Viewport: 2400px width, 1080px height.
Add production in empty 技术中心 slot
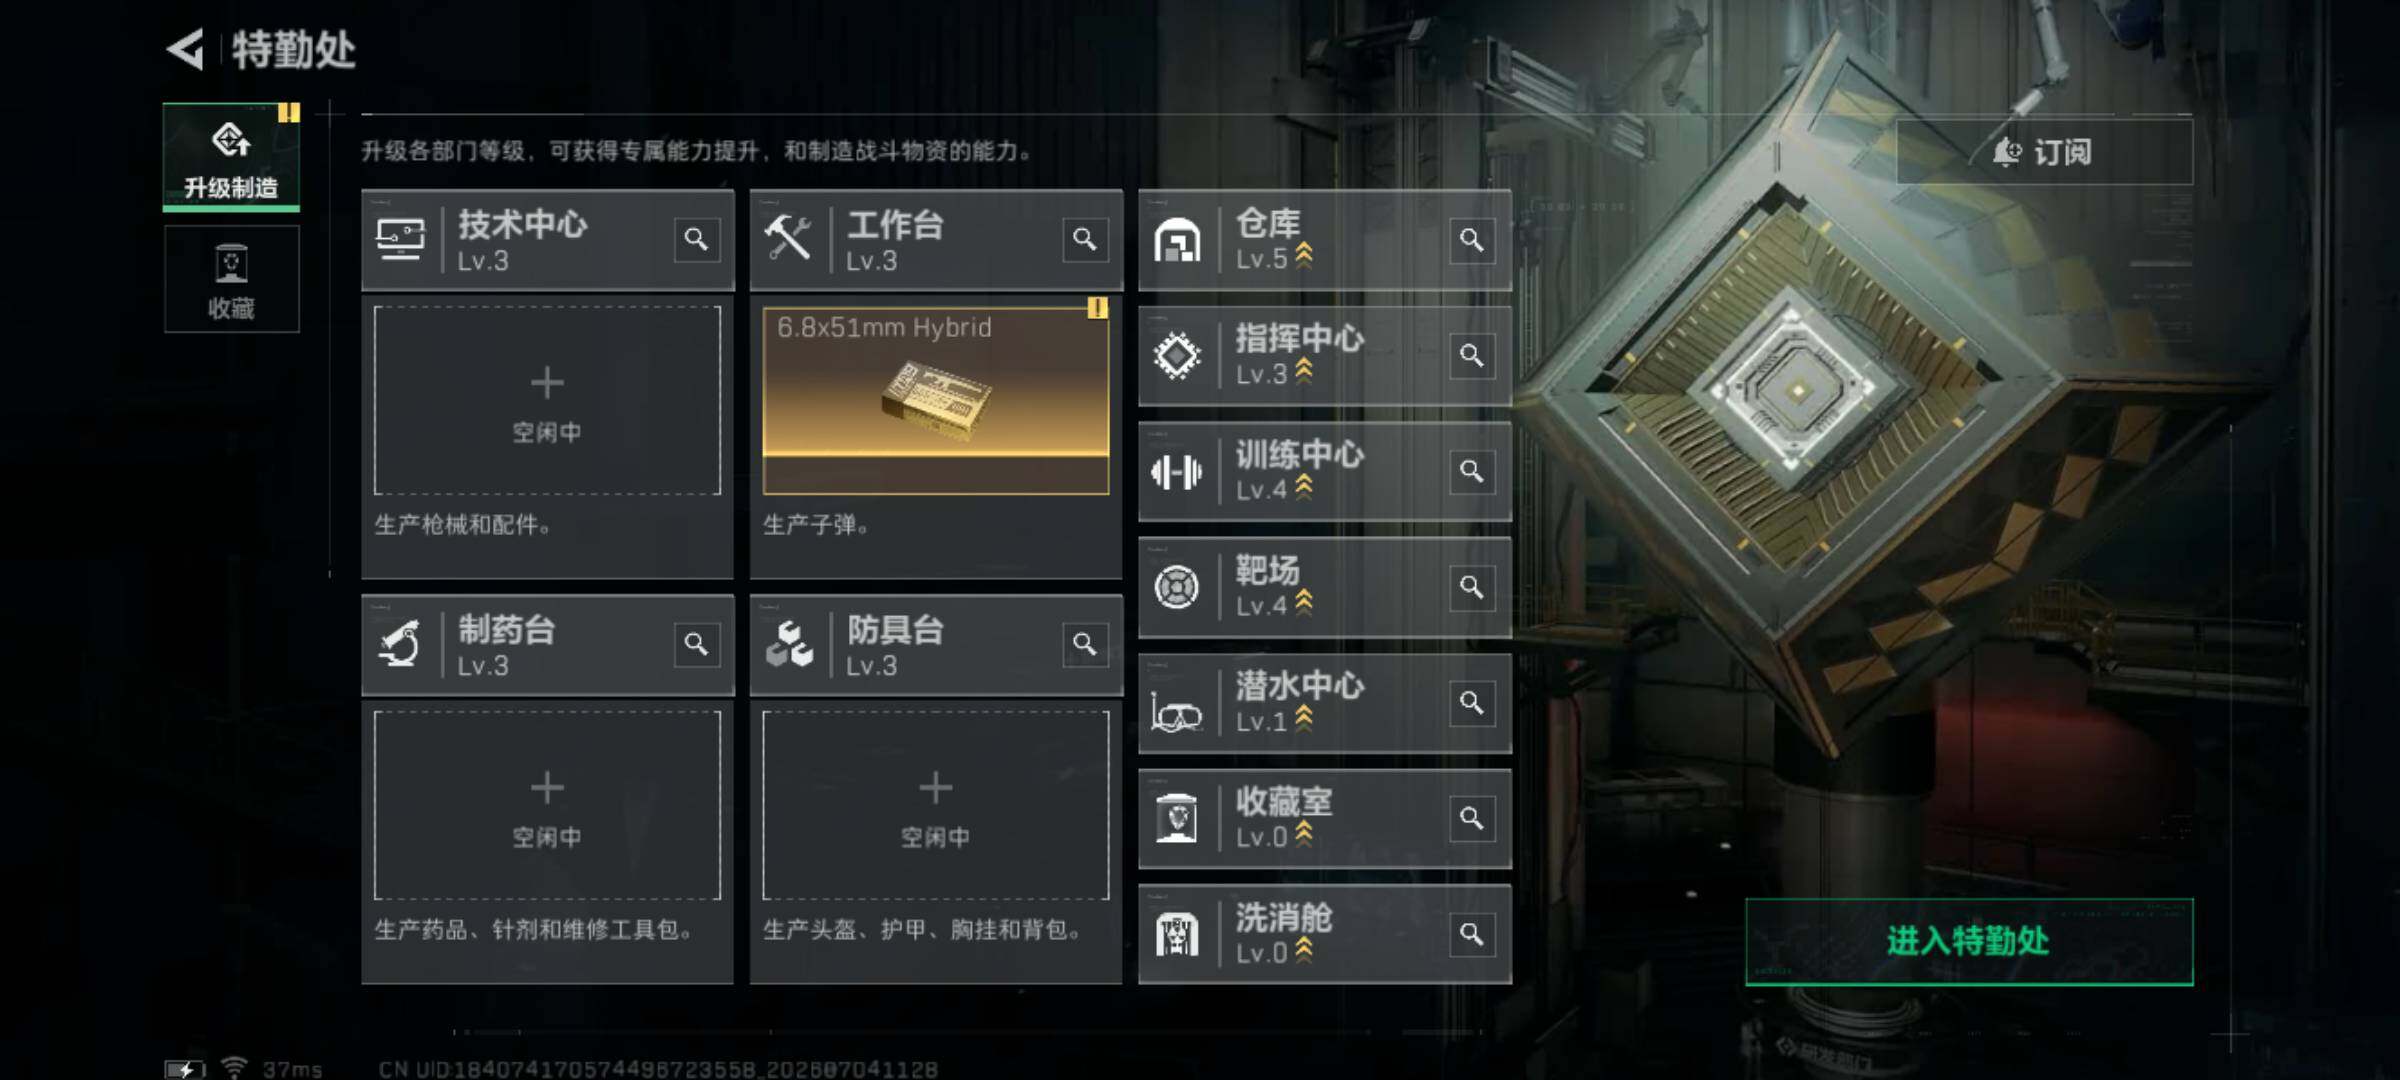[x=547, y=400]
